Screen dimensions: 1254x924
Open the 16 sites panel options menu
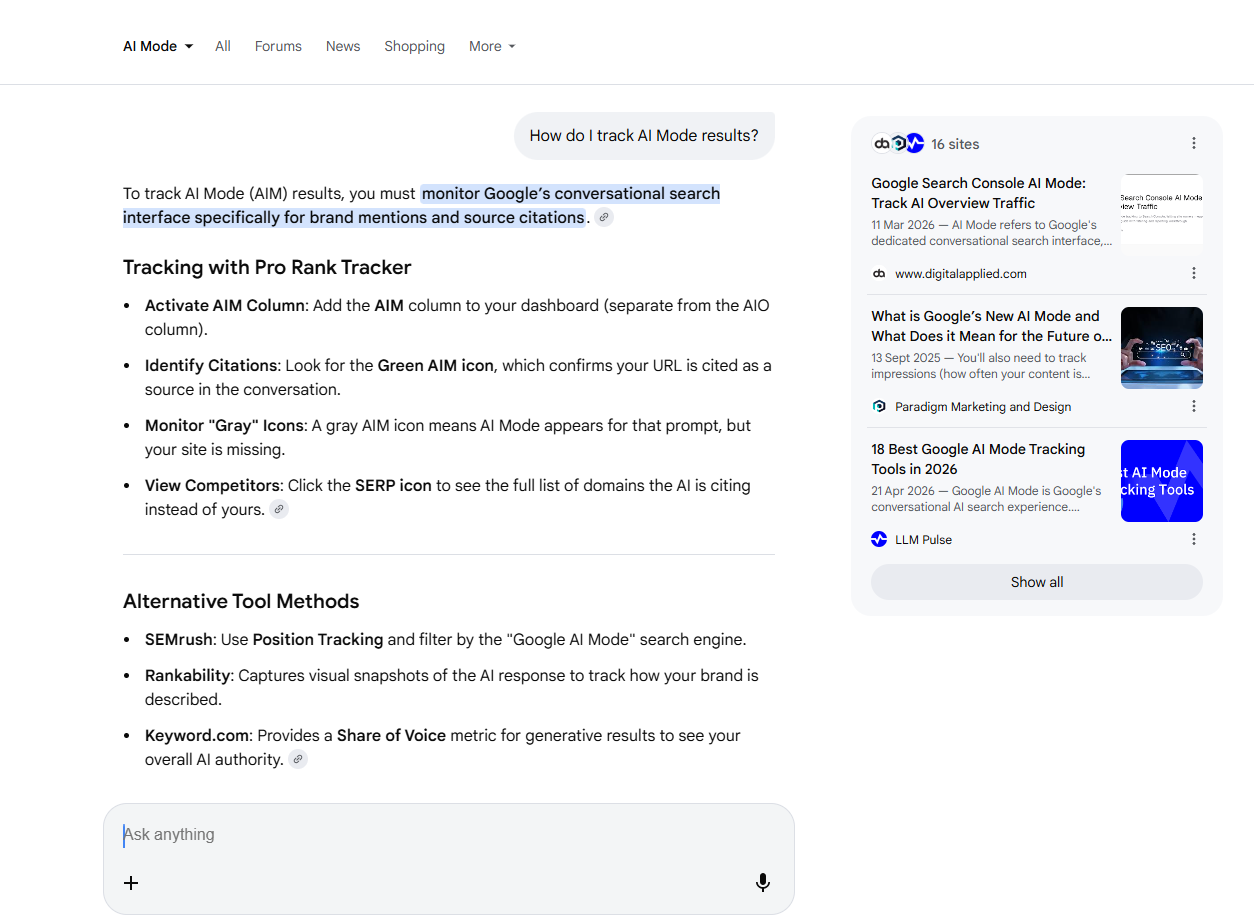point(1194,144)
